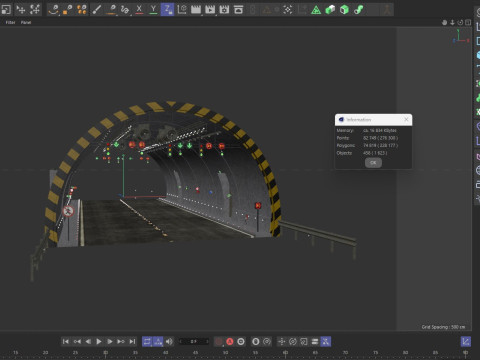480x360 pixels.
Task: Click frame 90 marker on timeline ruler
Action: point(466,352)
